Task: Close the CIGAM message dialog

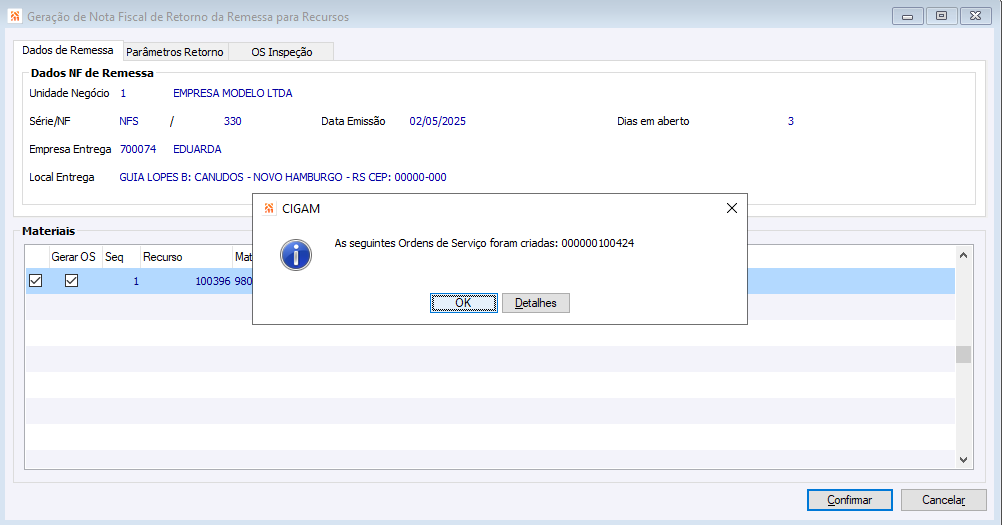Action: [732, 208]
